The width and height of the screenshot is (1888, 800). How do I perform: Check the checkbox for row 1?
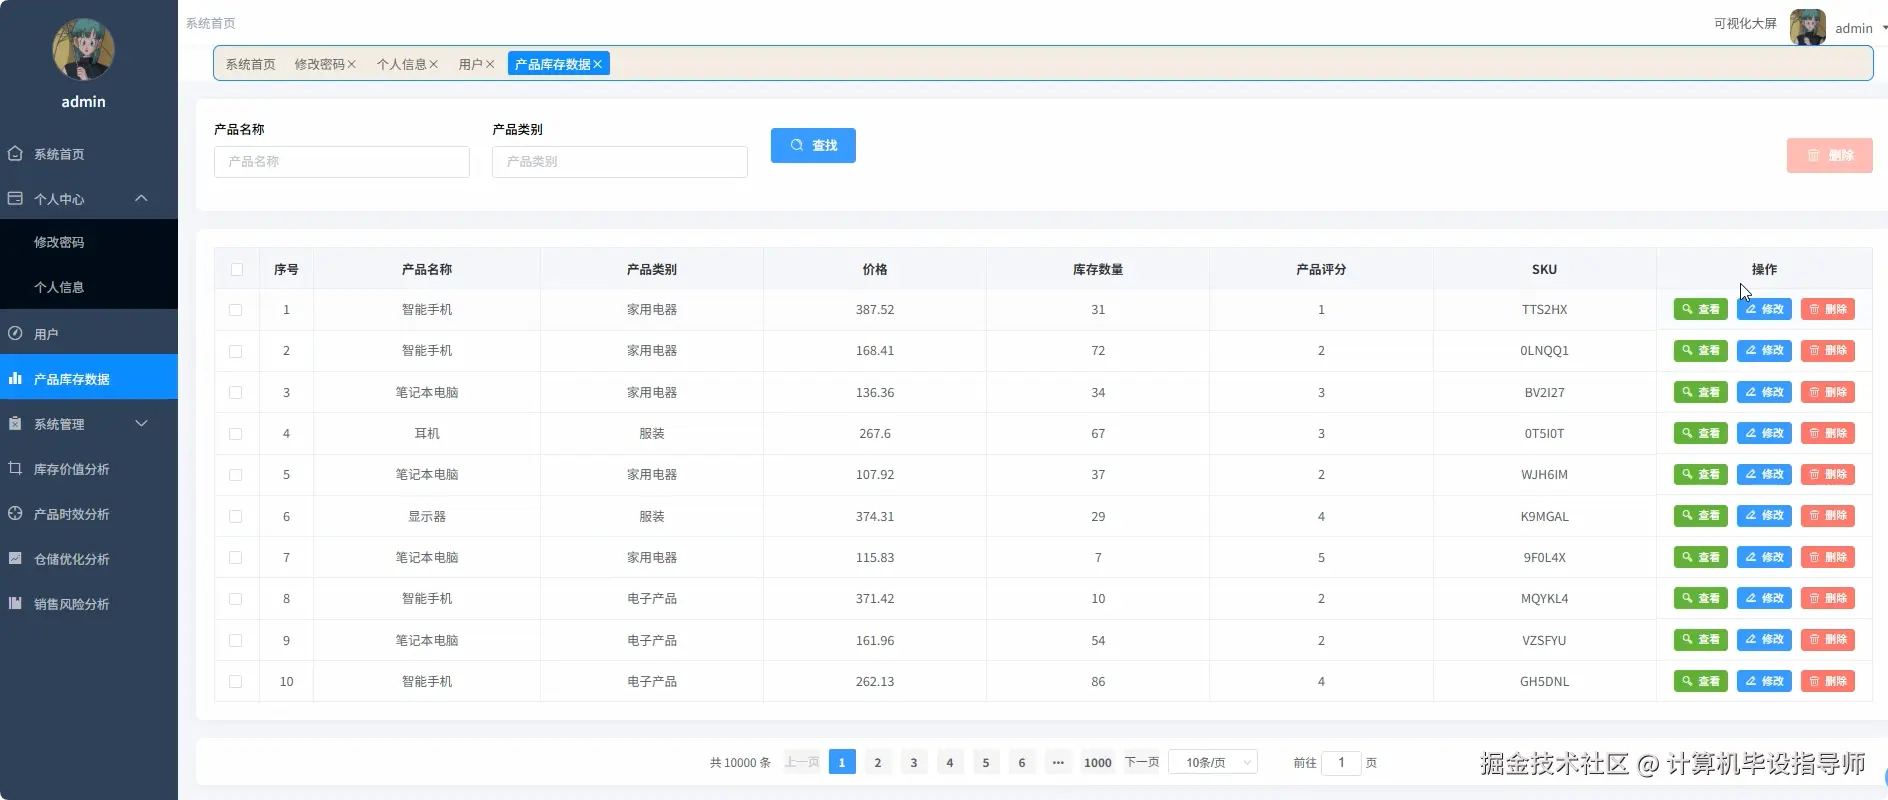(x=236, y=310)
